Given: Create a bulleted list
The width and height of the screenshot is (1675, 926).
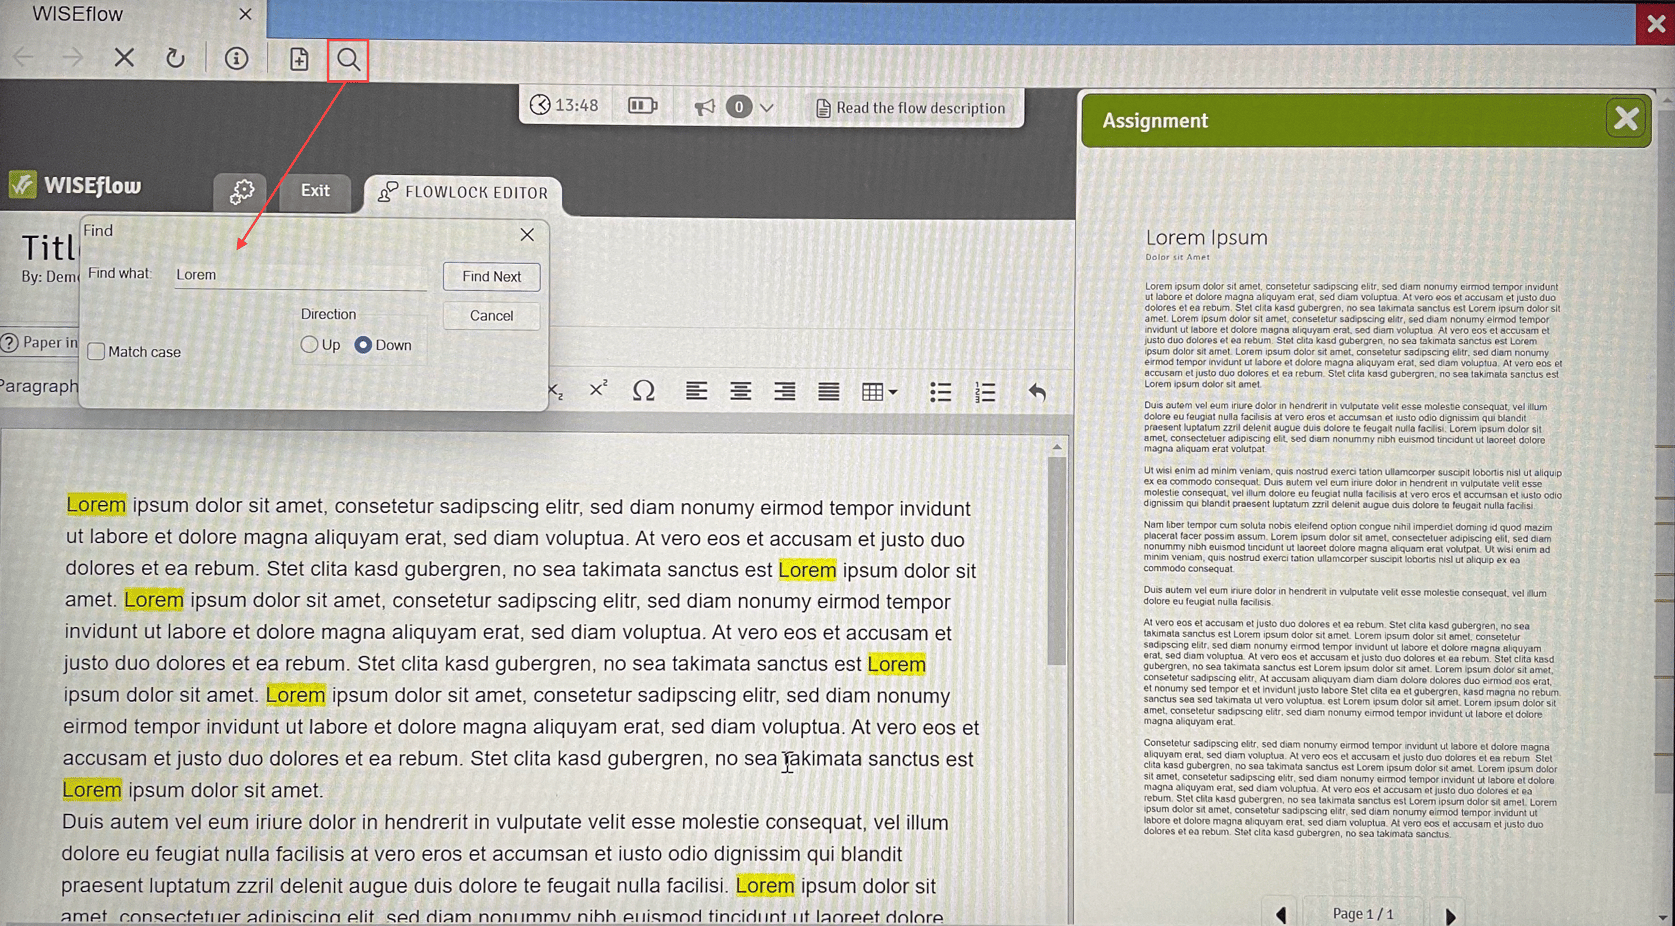Looking at the screenshot, I should click(940, 391).
